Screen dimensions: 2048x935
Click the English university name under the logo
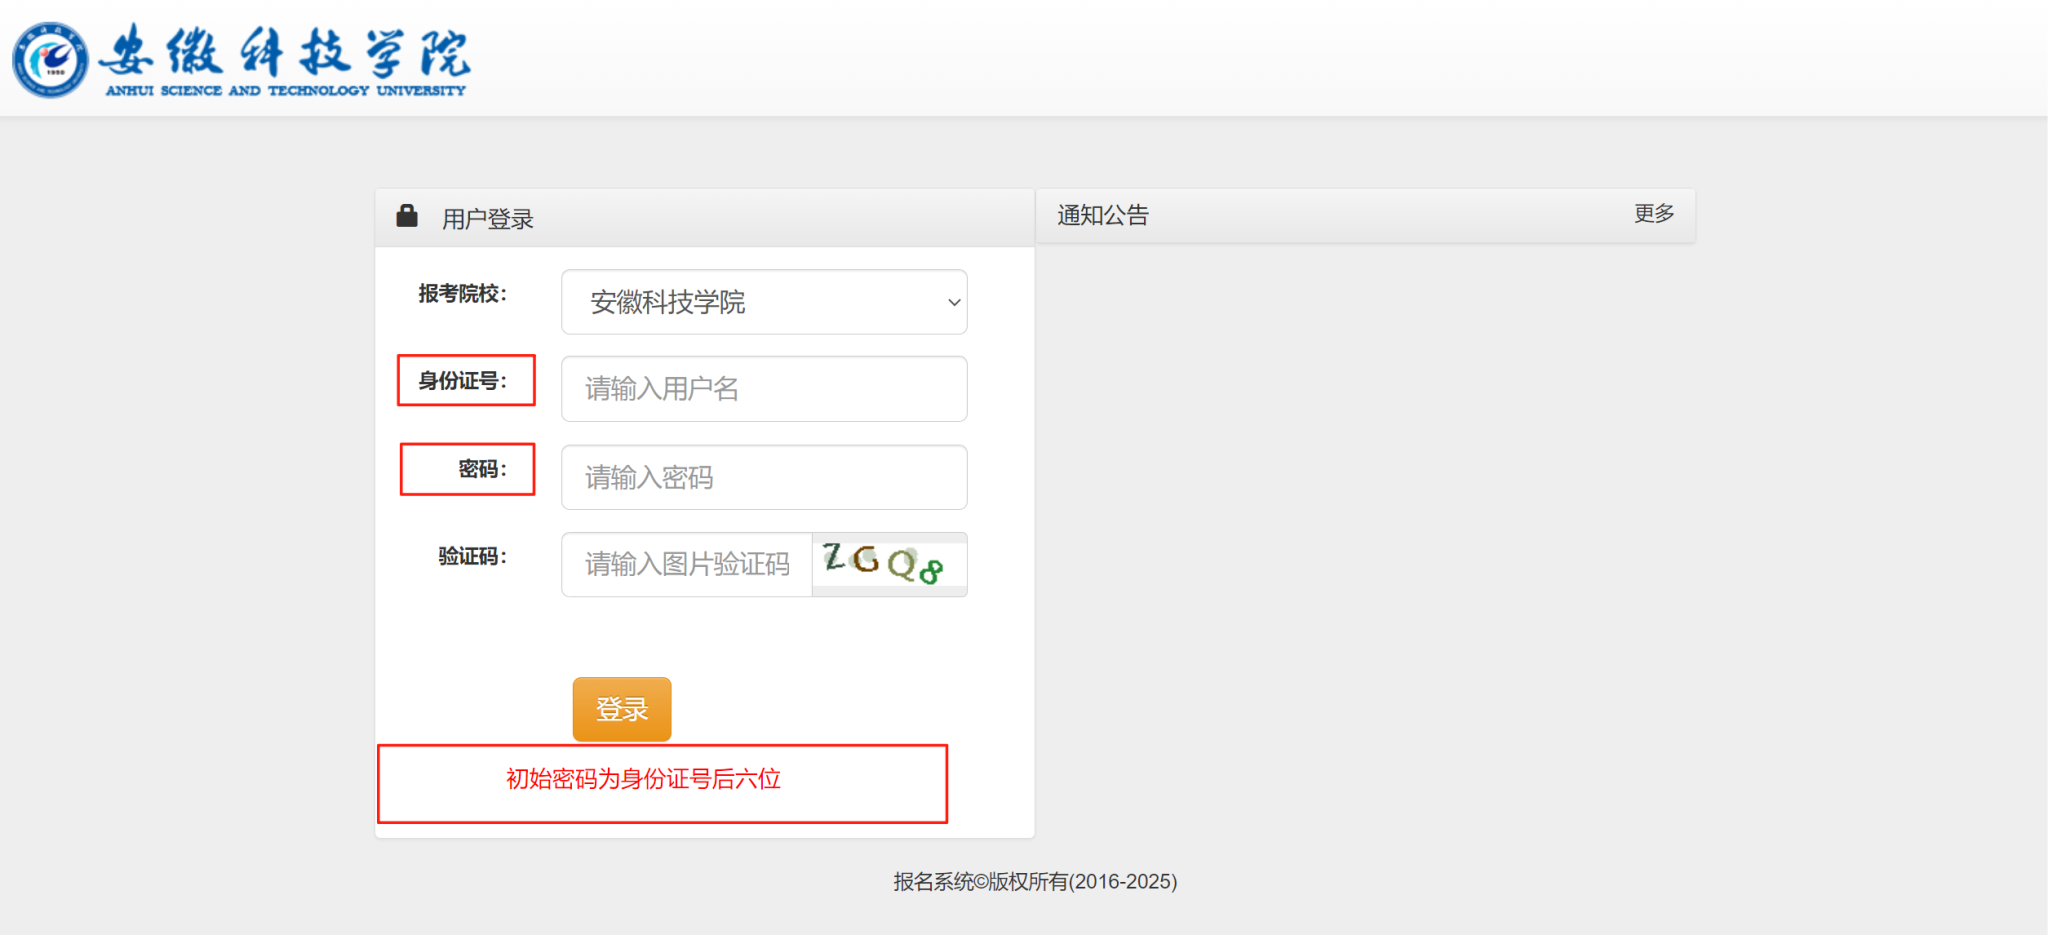pyautogui.click(x=286, y=91)
